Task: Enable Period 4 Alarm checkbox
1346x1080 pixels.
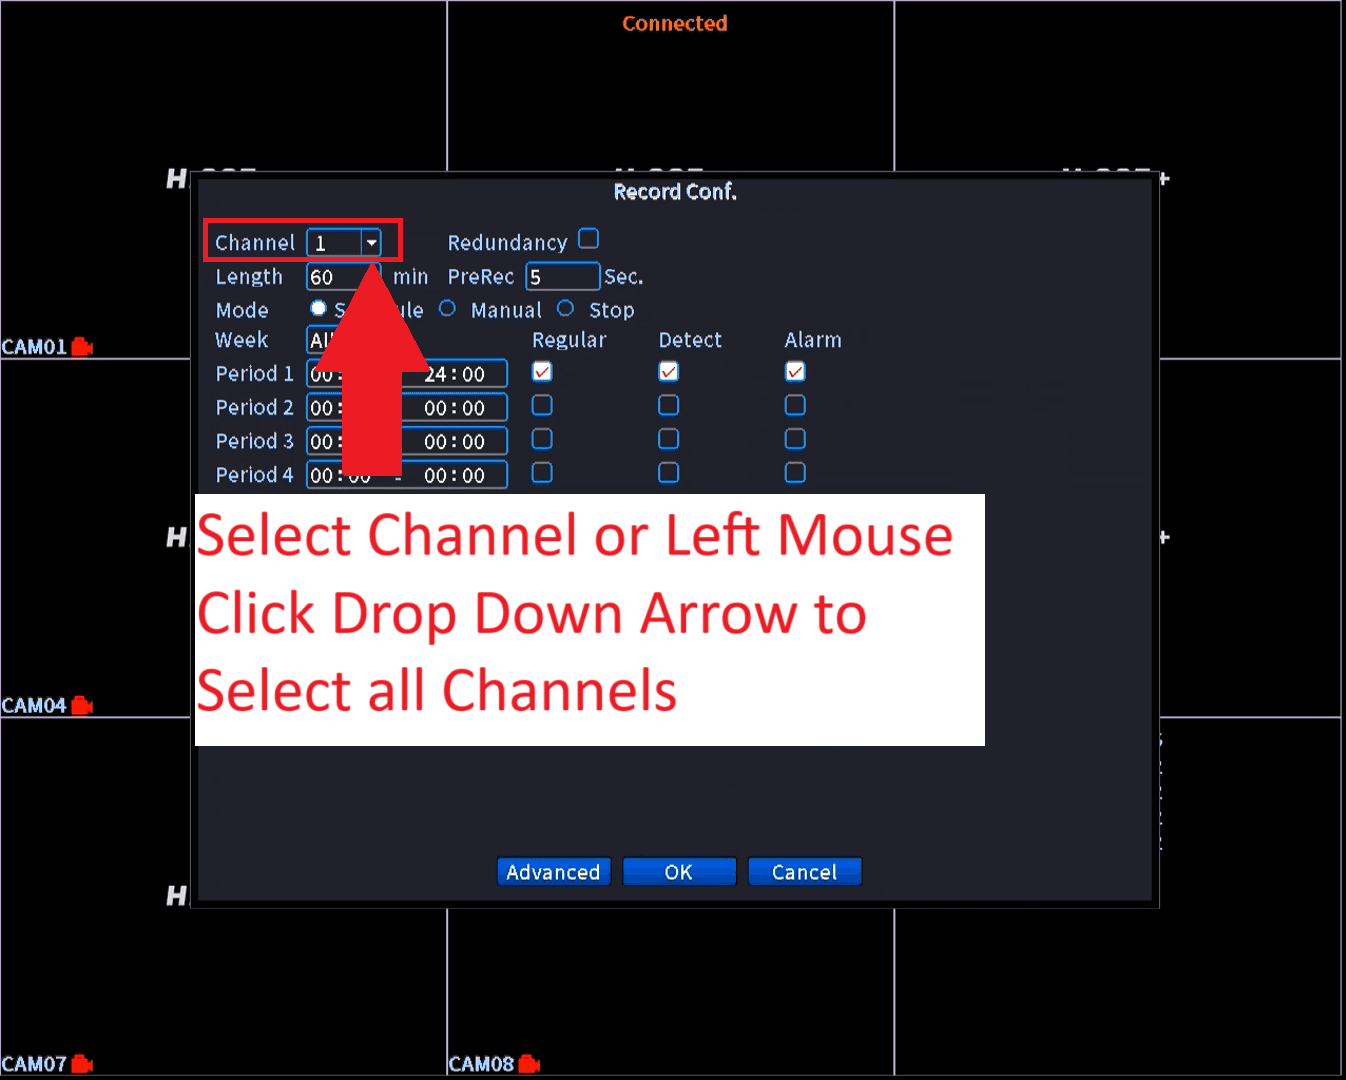Action: (795, 472)
